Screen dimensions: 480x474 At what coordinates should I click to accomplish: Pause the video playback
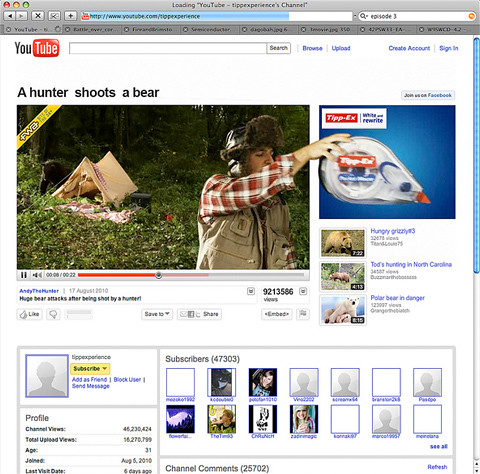point(24,275)
